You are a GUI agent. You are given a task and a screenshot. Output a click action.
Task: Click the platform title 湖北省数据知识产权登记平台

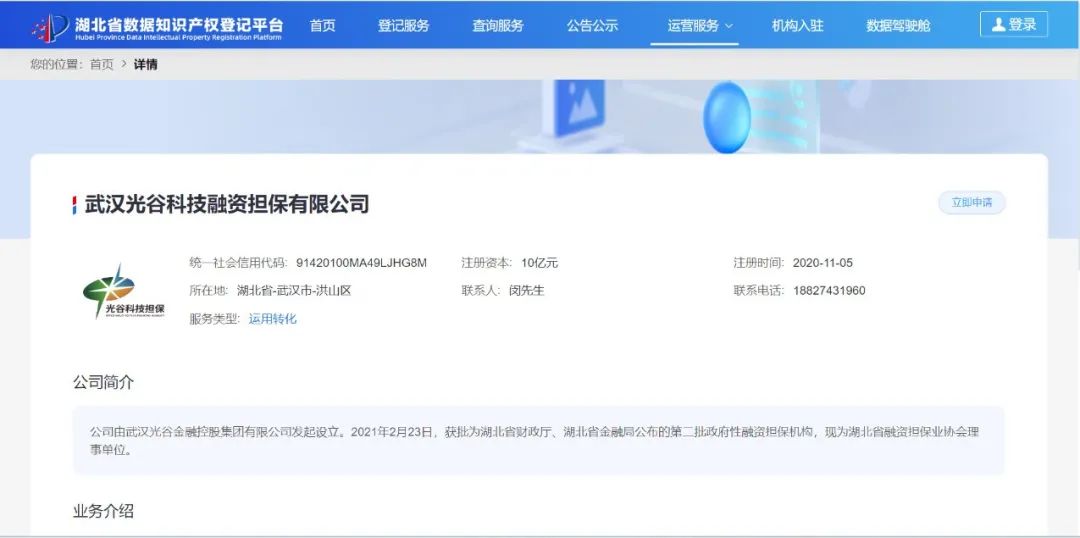pos(178,25)
